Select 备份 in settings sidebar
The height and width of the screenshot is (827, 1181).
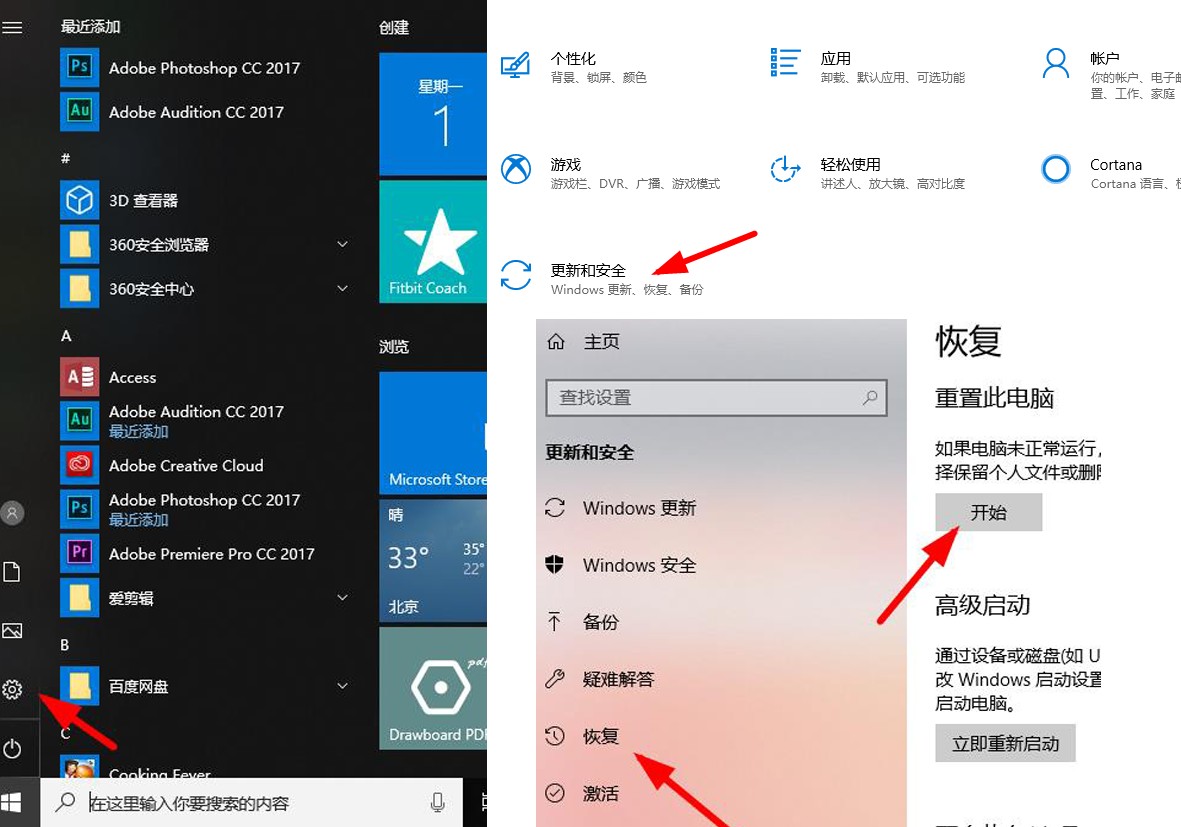click(x=581, y=622)
